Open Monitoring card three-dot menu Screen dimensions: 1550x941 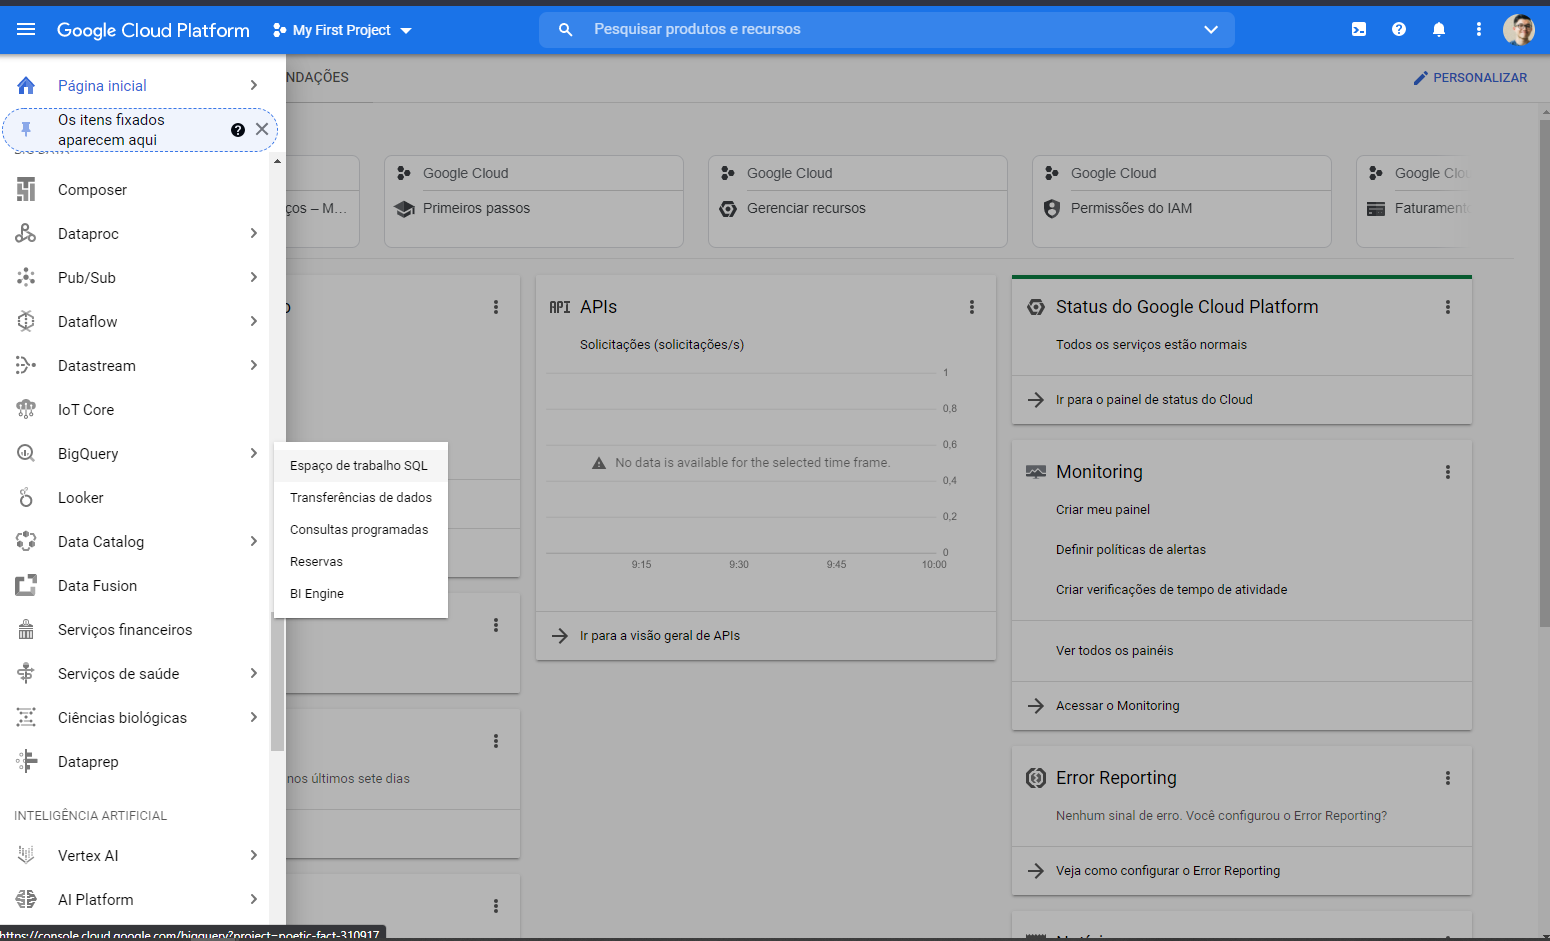click(x=1448, y=472)
